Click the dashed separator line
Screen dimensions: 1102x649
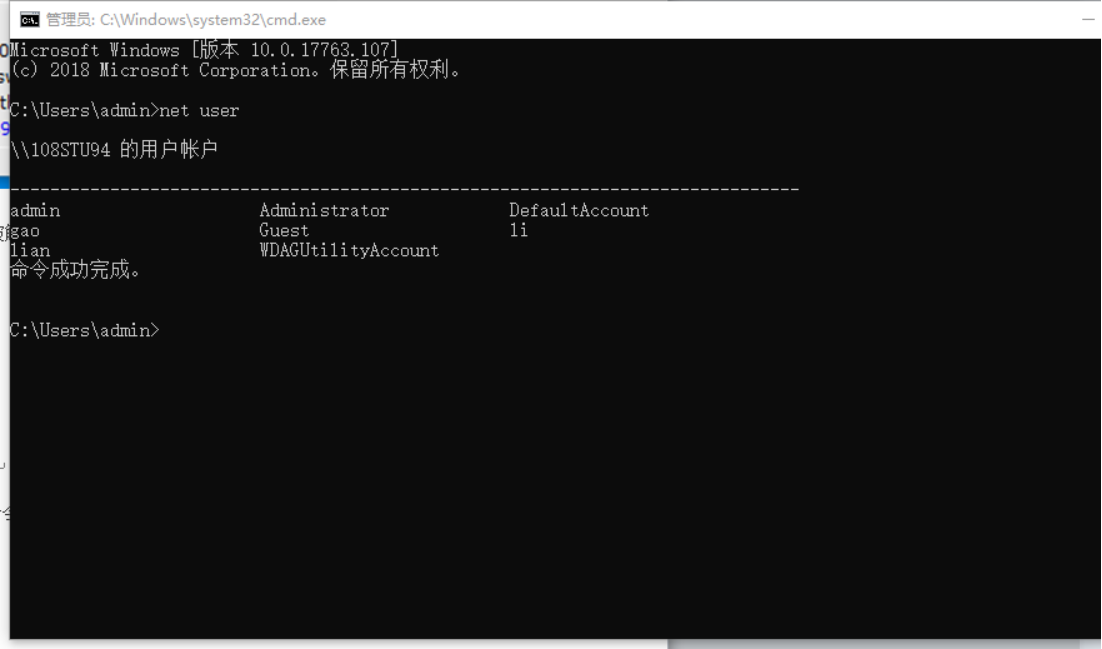[x=405, y=189]
